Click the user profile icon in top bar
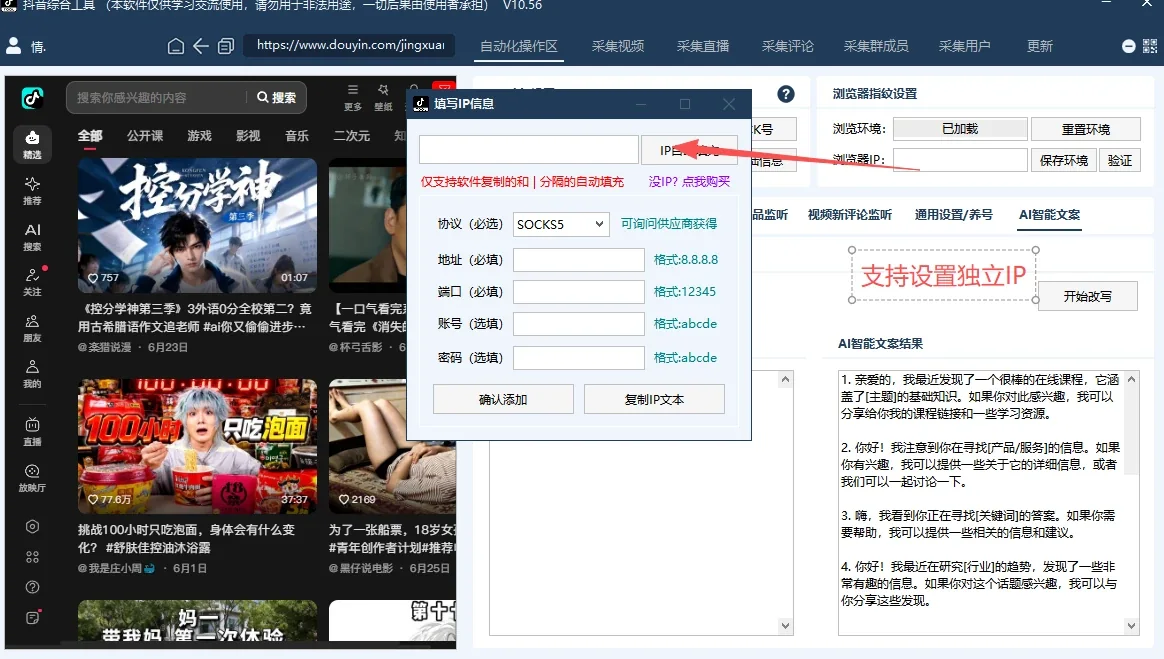Screen dimensions: 1164x659 13,46
